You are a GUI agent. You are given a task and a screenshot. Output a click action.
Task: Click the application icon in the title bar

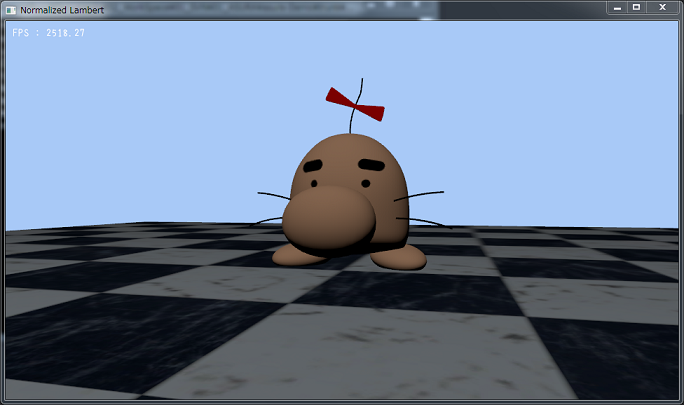(x=11, y=9)
